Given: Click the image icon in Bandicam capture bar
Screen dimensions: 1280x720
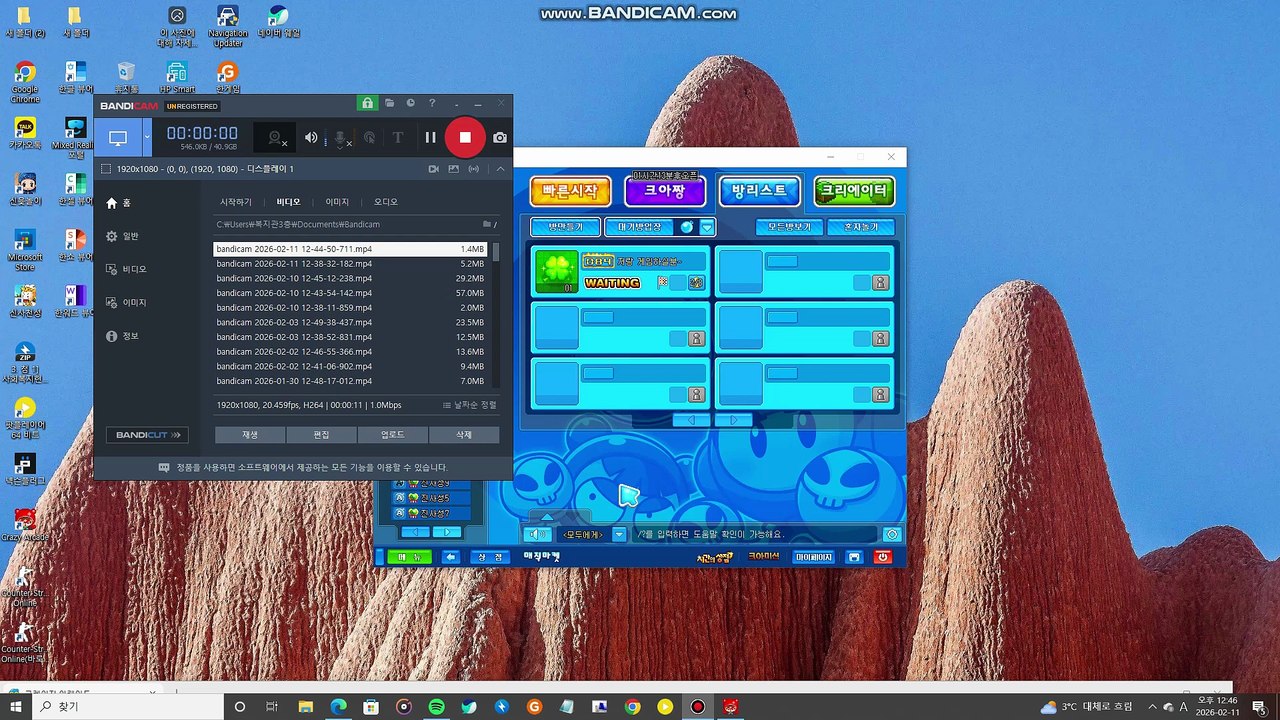Looking at the screenshot, I should pyautogui.click(x=454, y=169).
